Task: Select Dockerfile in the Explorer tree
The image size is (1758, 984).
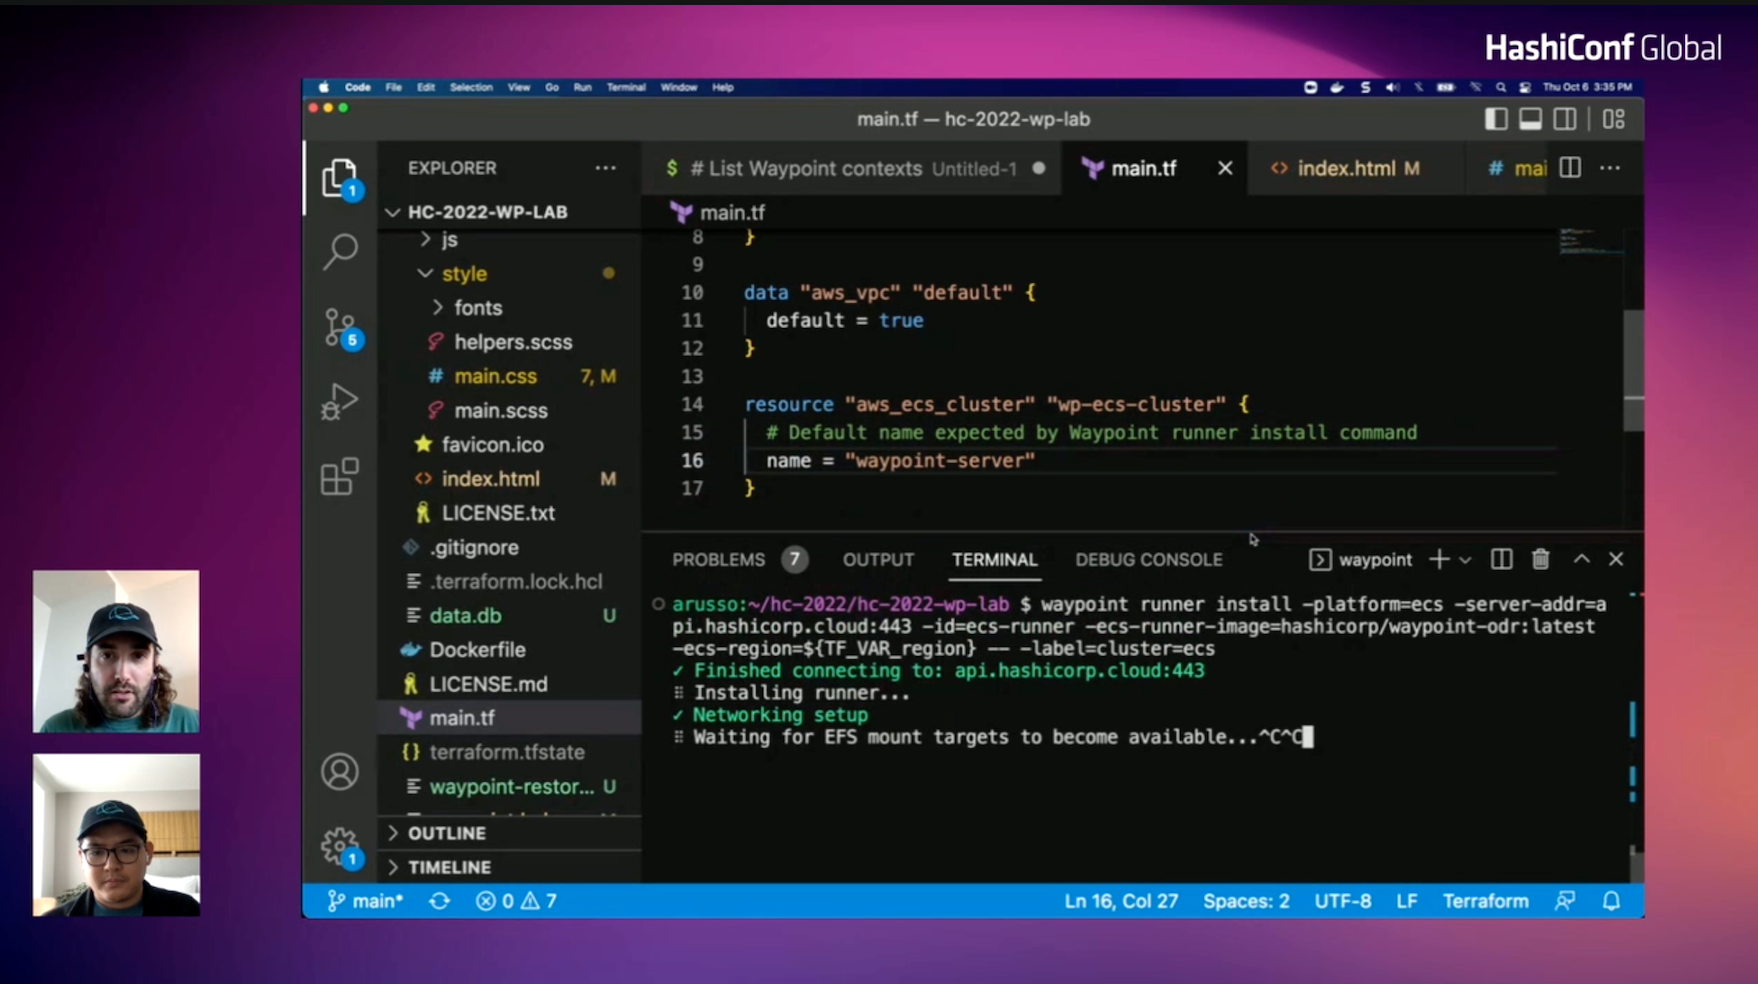Action: 478,649
